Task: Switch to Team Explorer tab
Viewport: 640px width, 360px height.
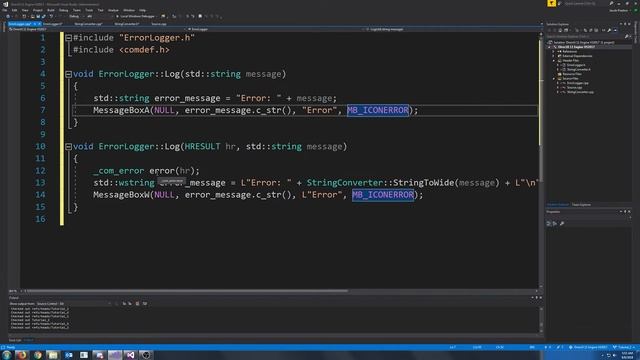Action: (x=581, y=204)
